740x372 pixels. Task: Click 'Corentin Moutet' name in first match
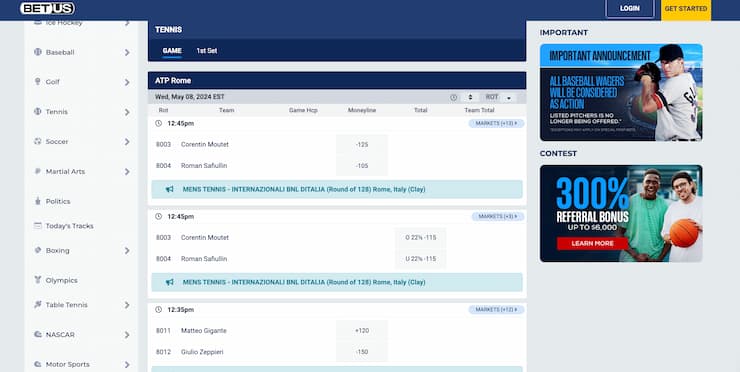click(x=205, y=144)
